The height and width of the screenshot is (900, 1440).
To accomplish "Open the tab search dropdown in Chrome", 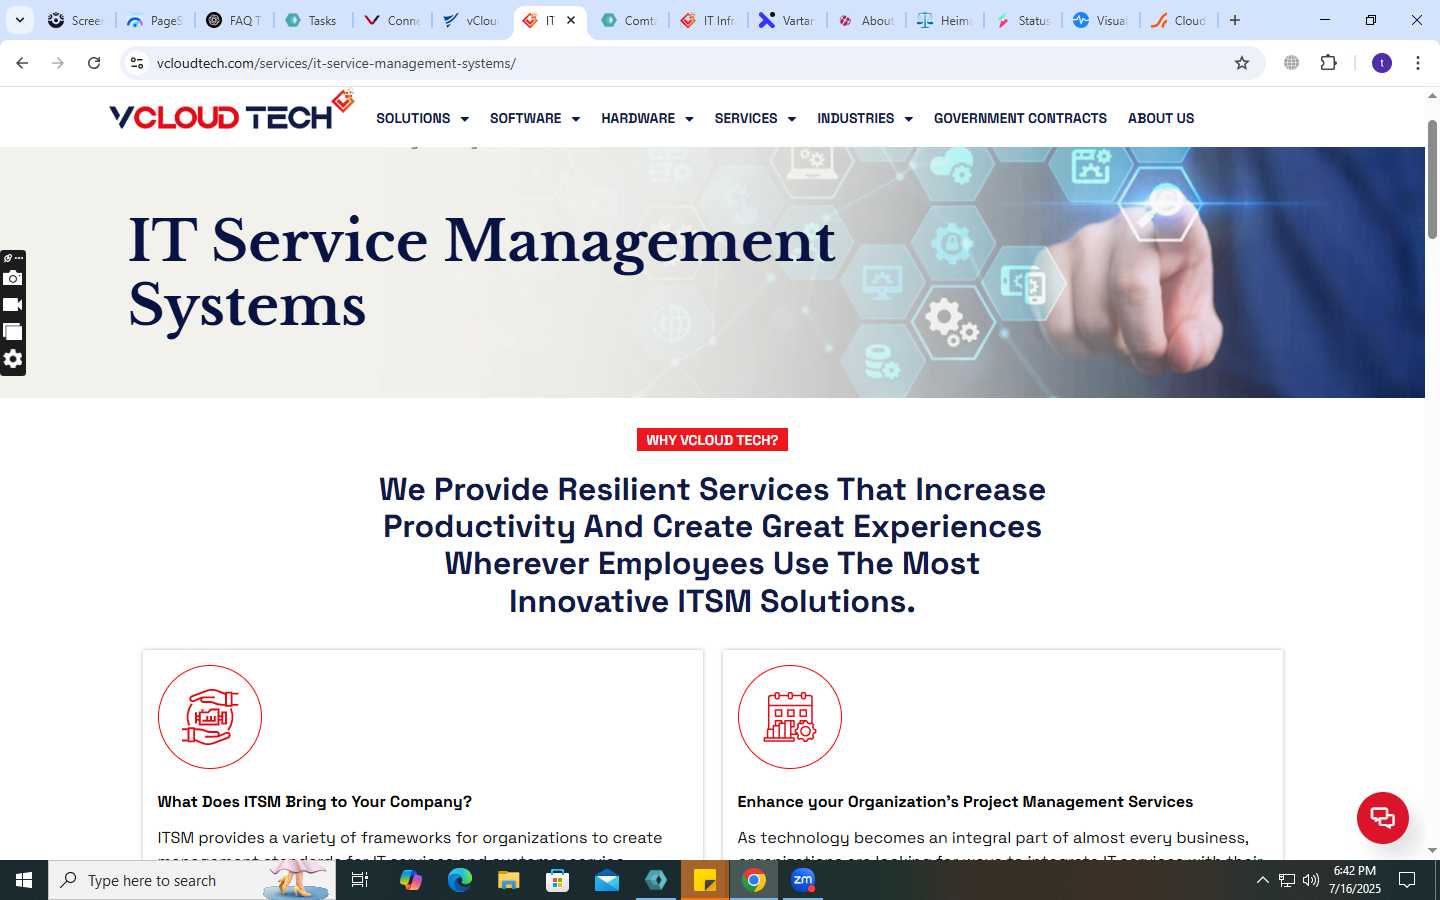I will (19, 20).
